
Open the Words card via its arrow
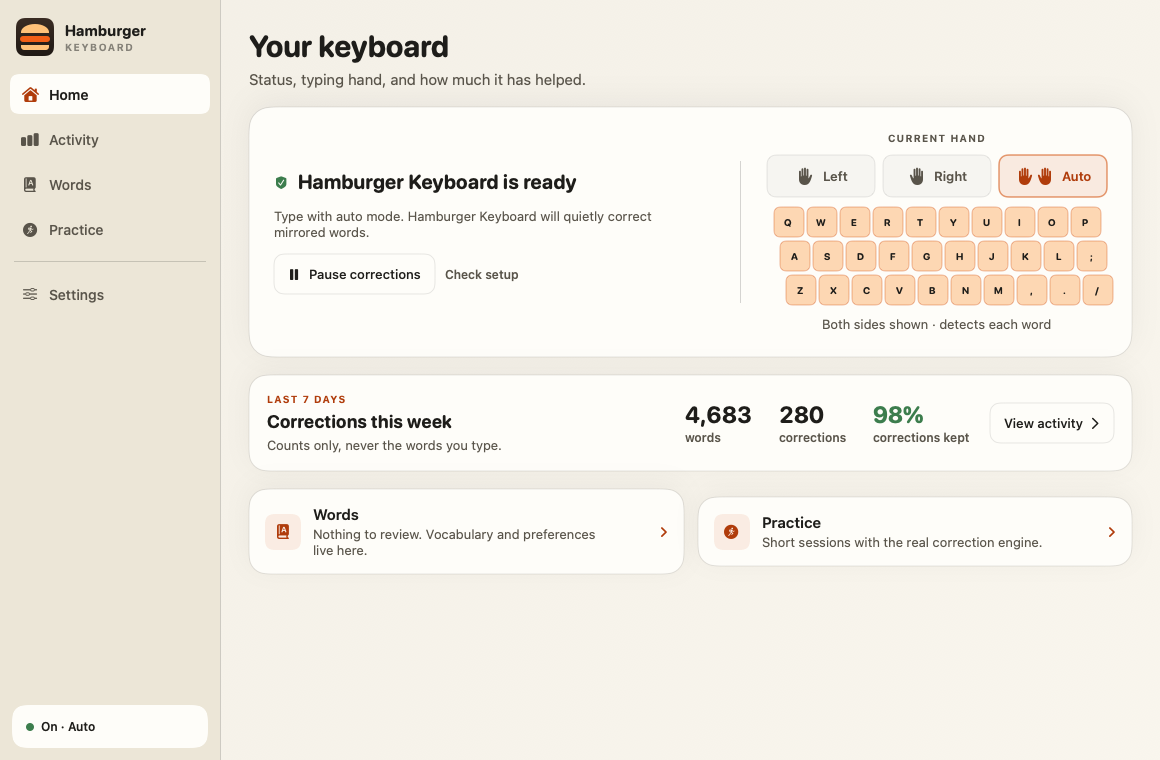[664, 532]
